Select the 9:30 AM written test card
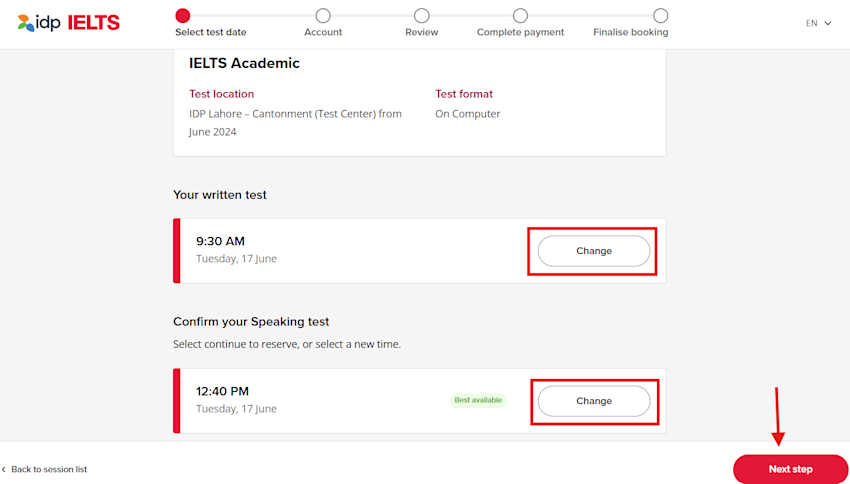Image resolution: width=850 pixels, height=484 pixels. point(420,251)
